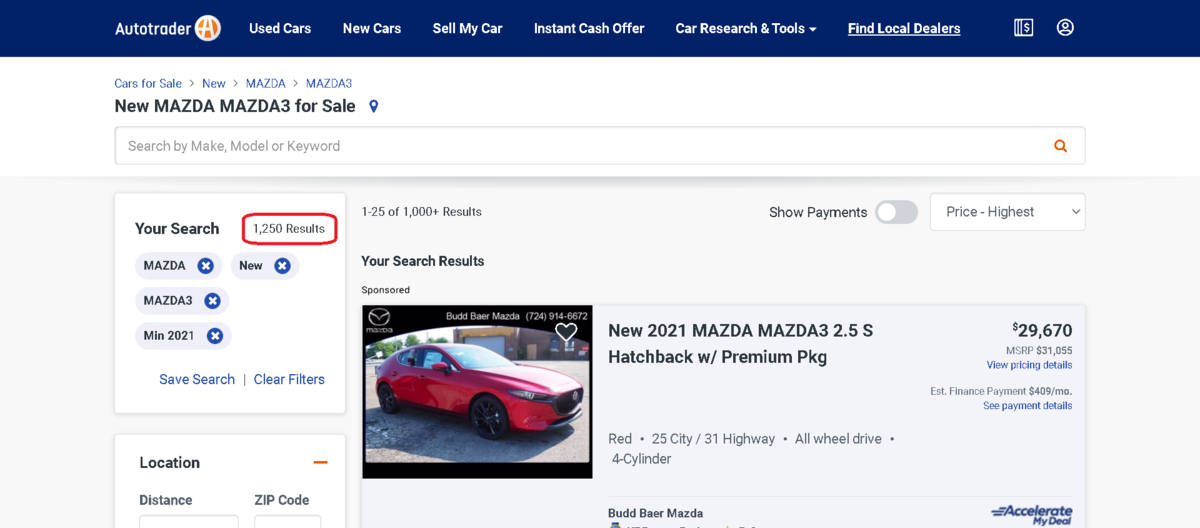Expand Car Research & Tools menu

point(746,28)
